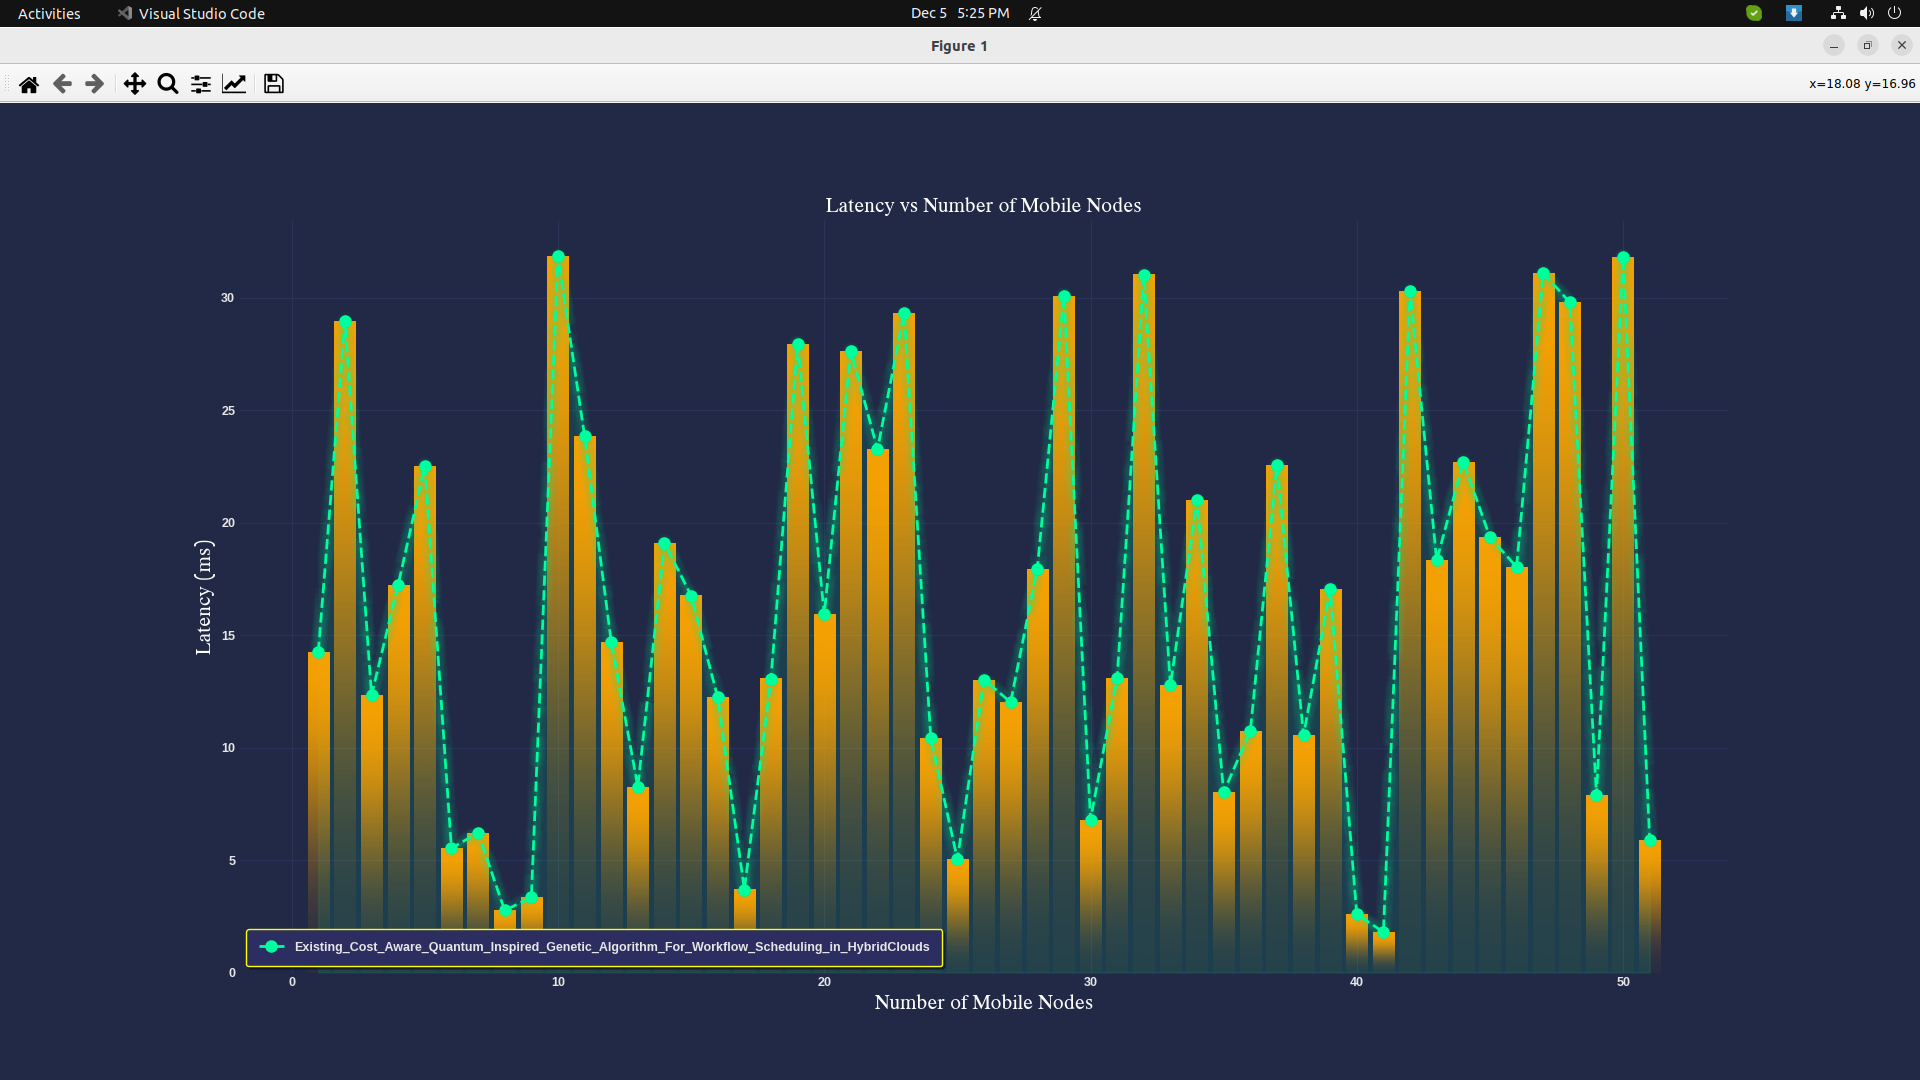Open the configure subplots dialog
The image size is (1920, 1080).
[x=201, y=84]
